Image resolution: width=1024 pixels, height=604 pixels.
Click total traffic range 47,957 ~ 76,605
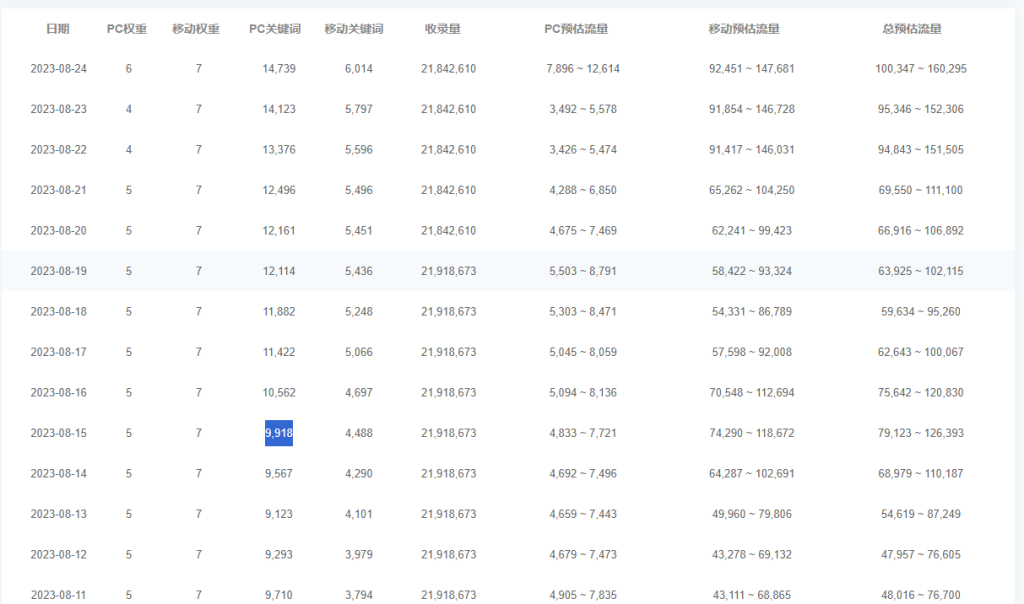(921, 554)
